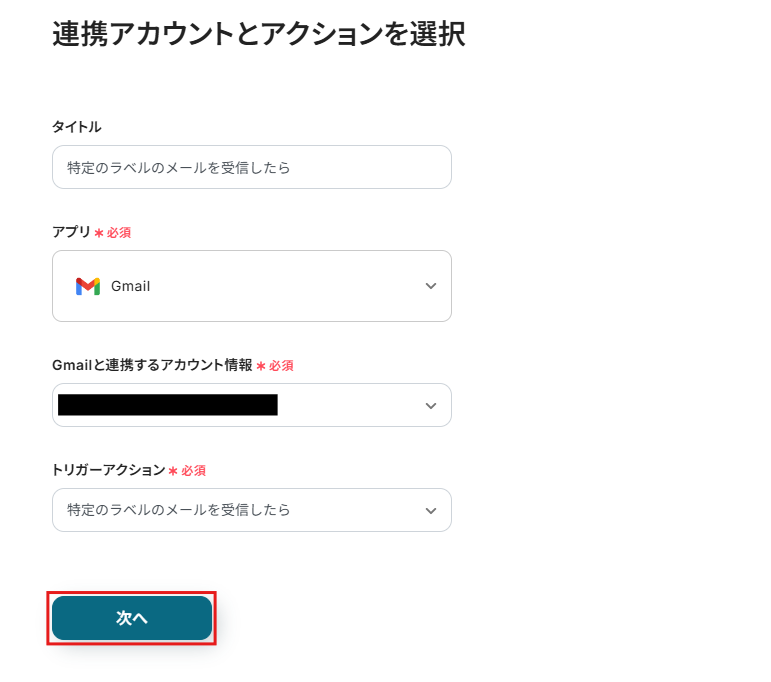Select the Gmail text in app selector
This screenshot has width=771, height=682.
coord(130,286)
